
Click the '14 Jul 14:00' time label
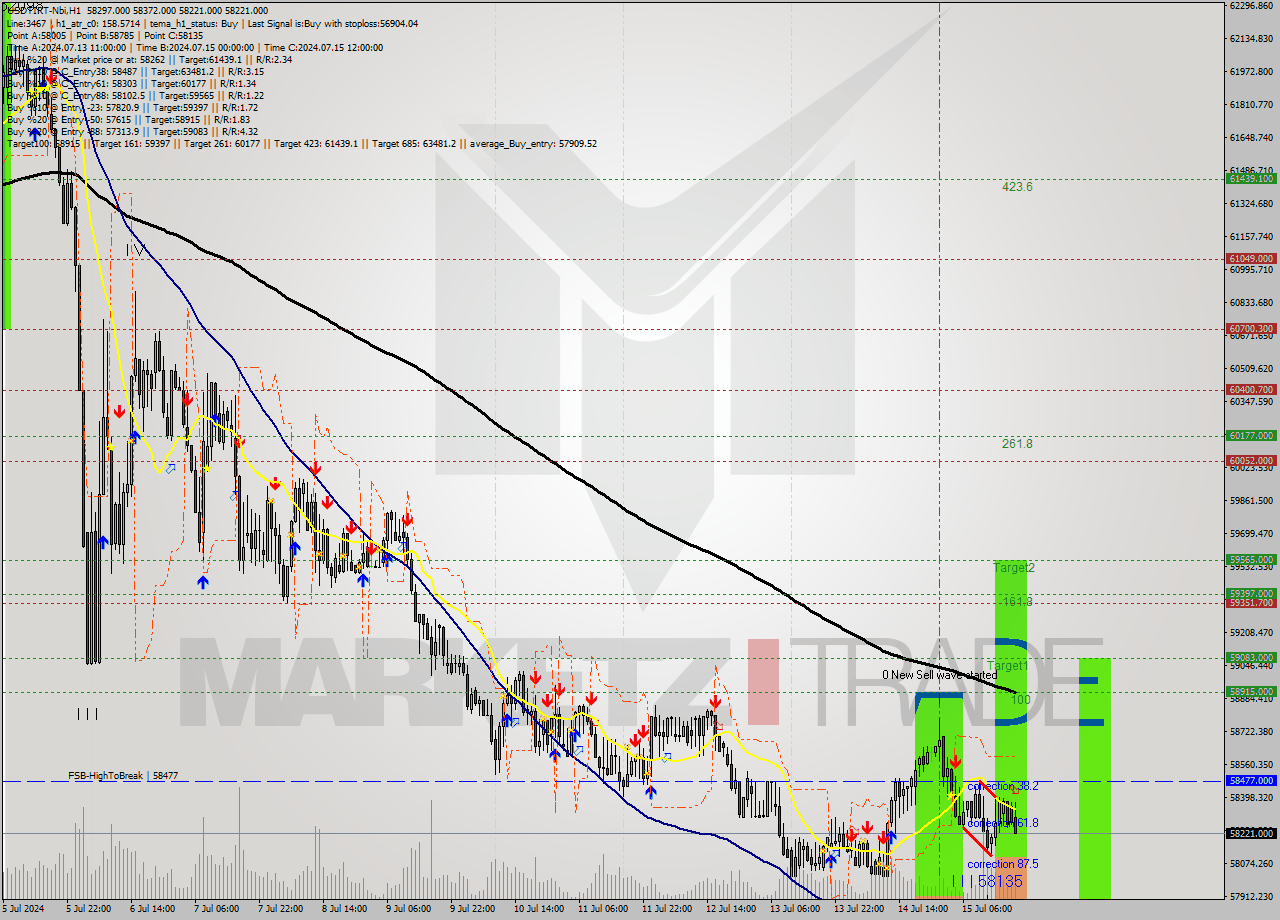pyautogui.click(x=923, y=909)
